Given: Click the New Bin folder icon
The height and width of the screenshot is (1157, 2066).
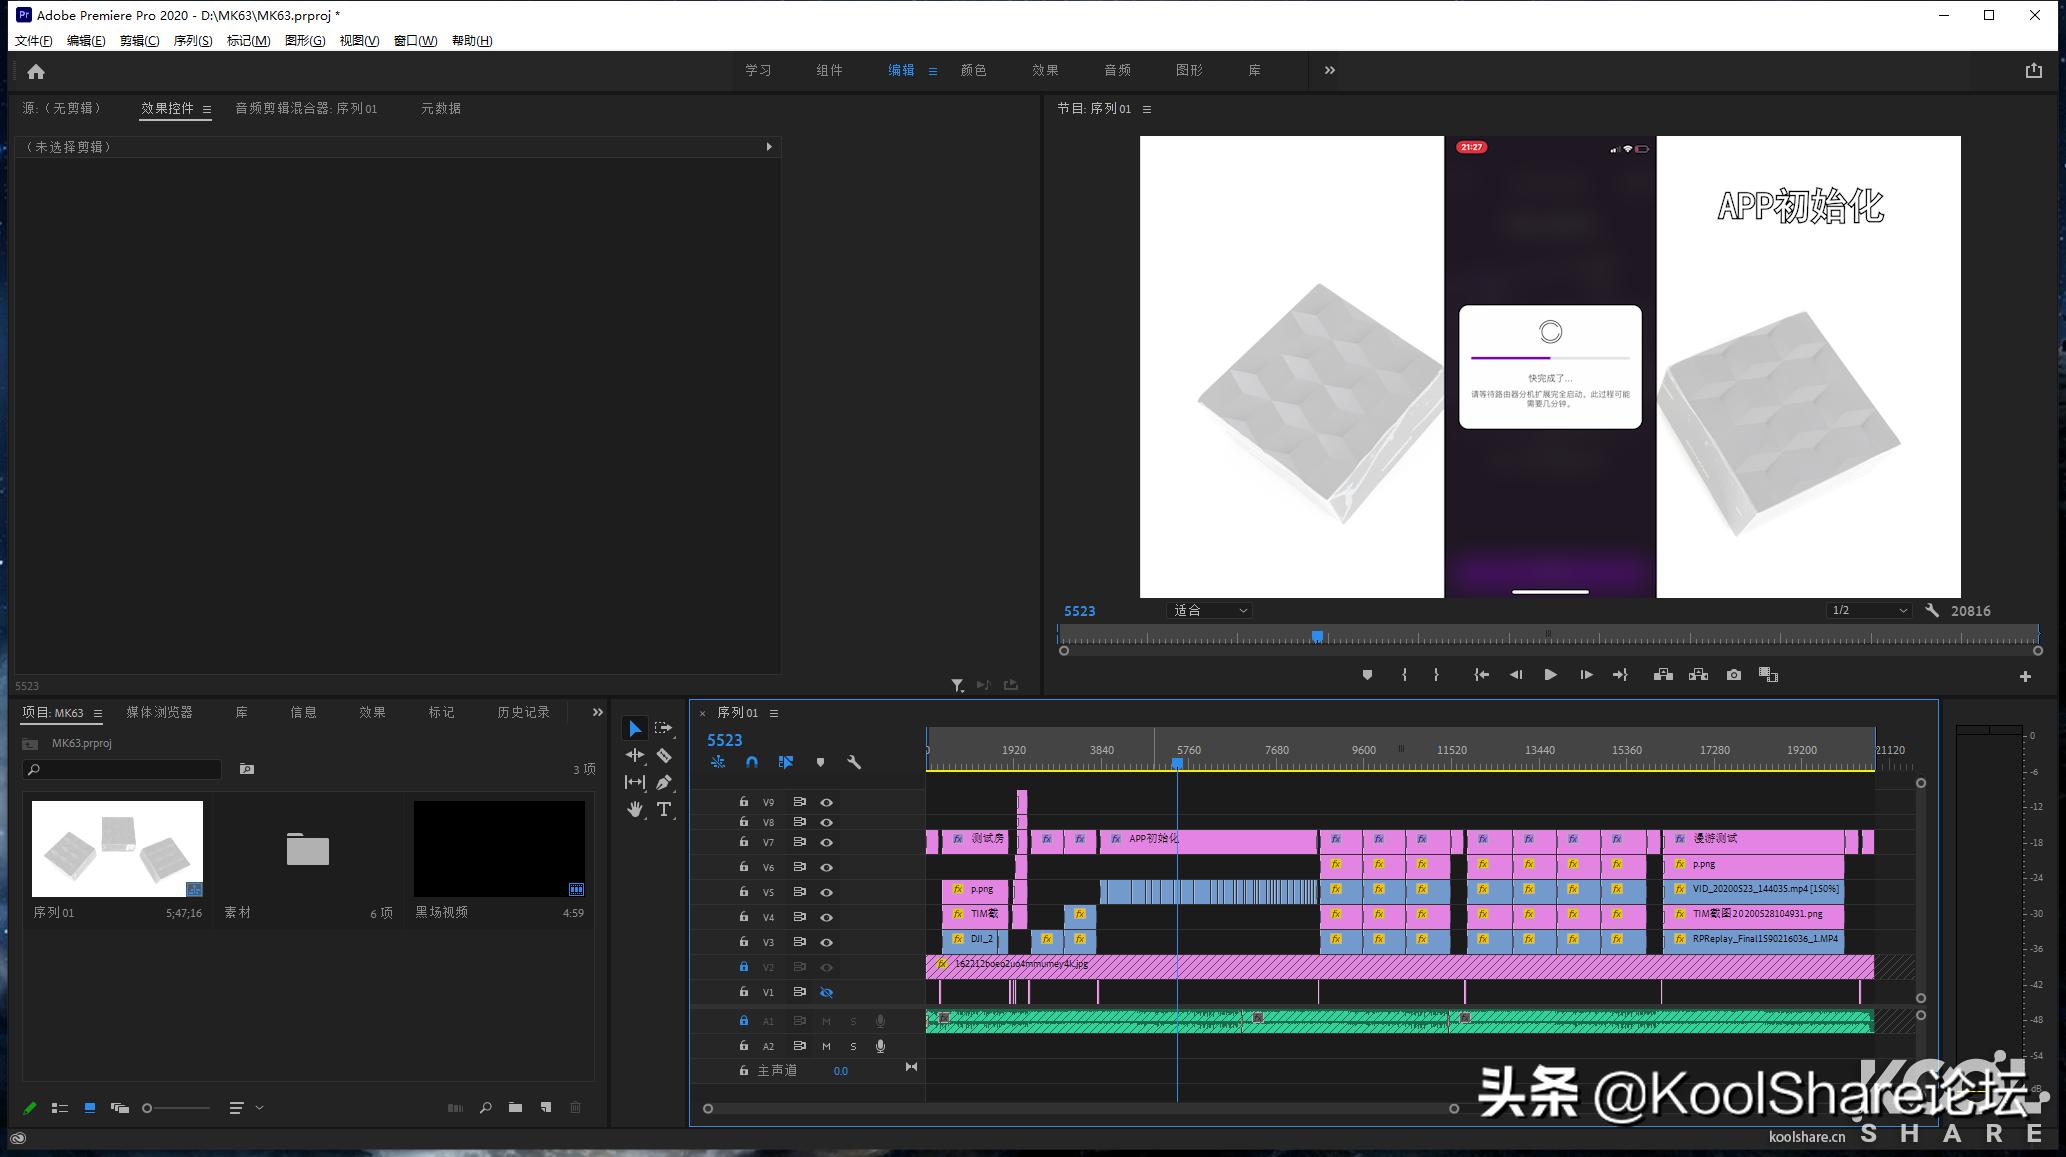Looking at the screenshot, I should point(515,1107).
